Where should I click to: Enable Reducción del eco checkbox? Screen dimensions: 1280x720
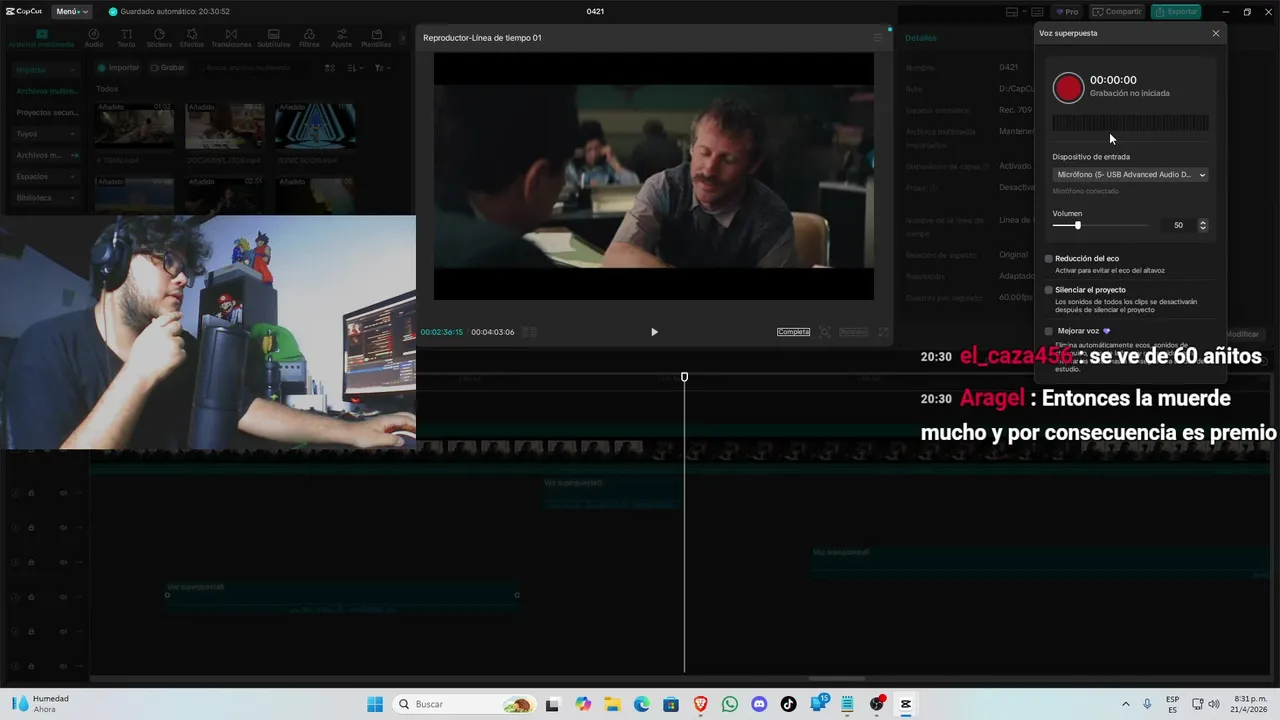click(x=1048, y=258)
